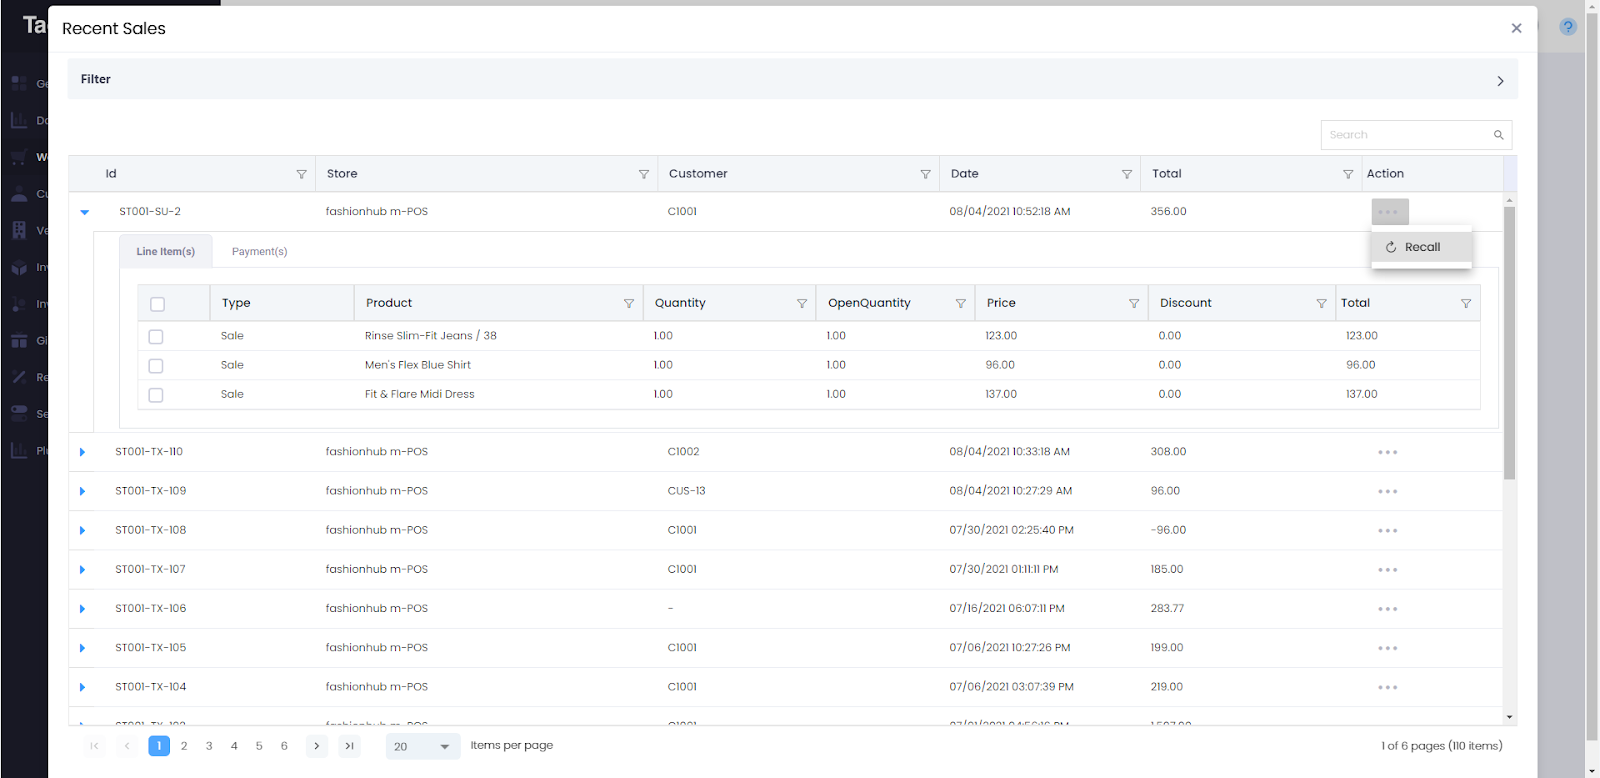Expand the ST001-TX-109 sale row
The width and height of the screenshot is (1600, 778).
tap(82, 491)
